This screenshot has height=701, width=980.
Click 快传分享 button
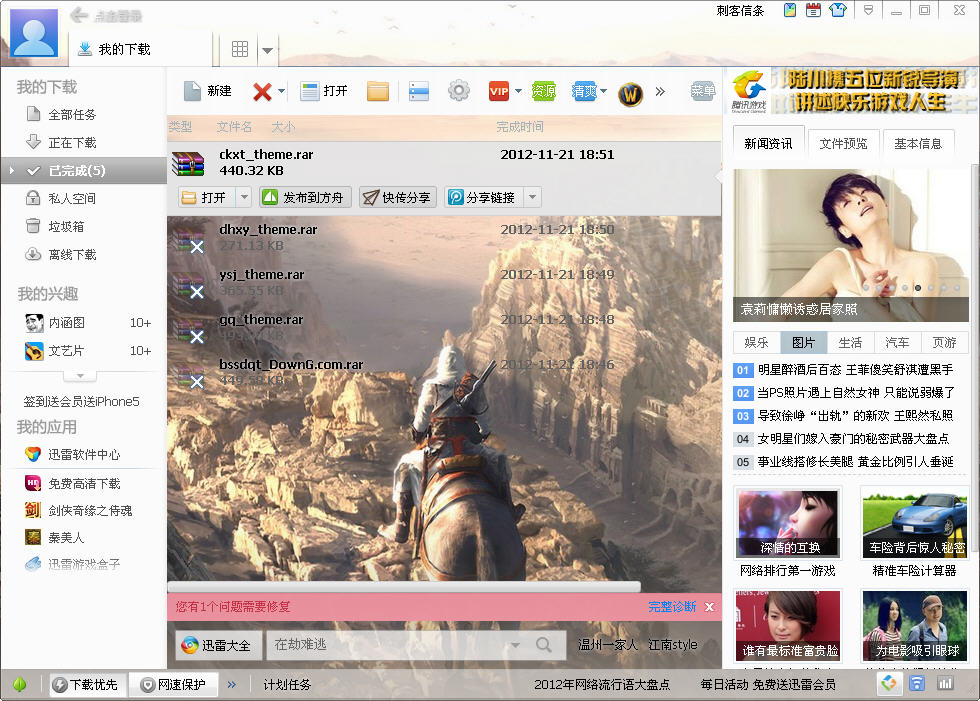click(x=398, y=197)
